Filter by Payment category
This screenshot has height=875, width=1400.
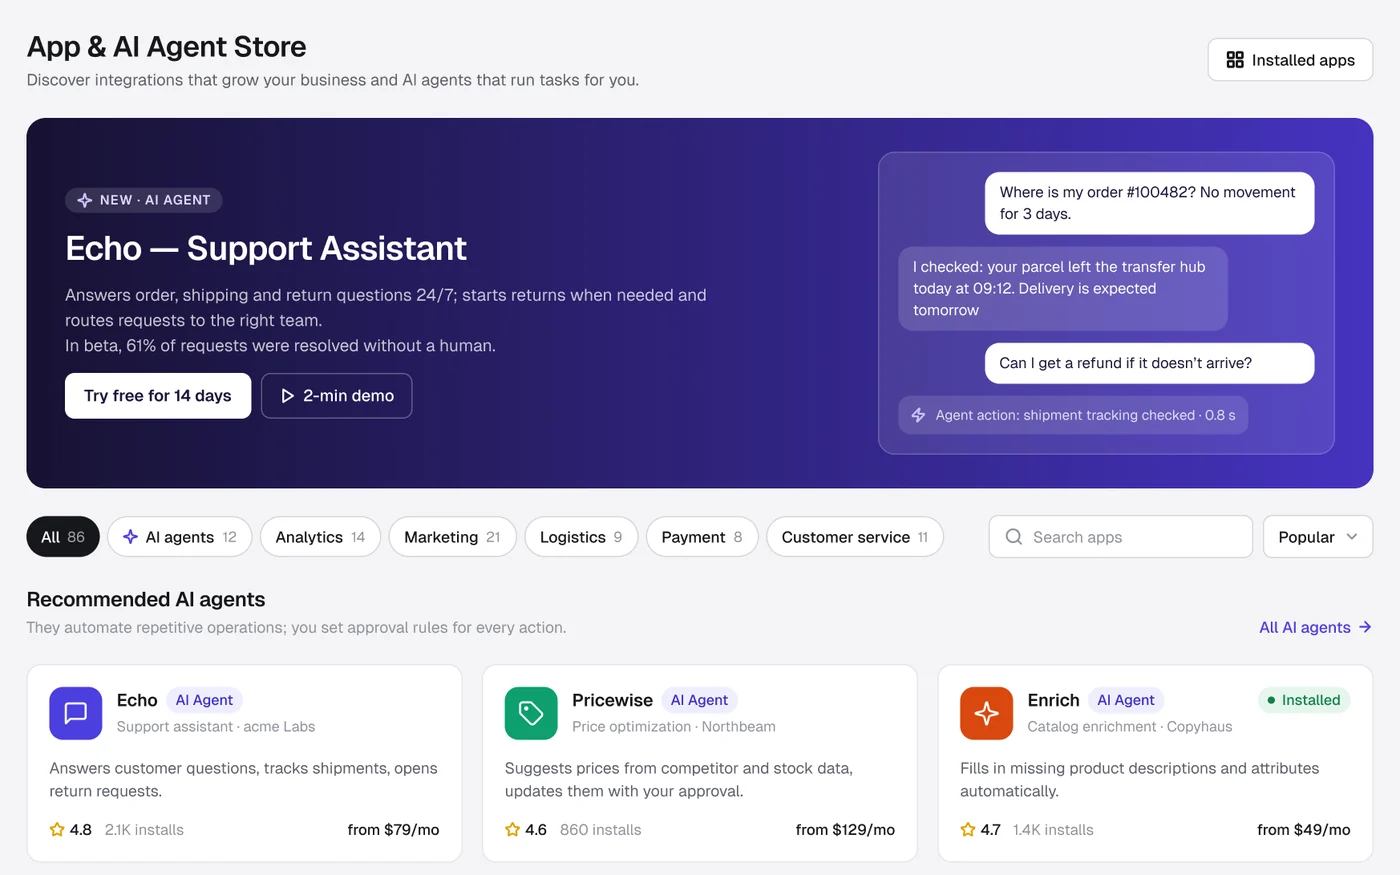coord(702,537)
